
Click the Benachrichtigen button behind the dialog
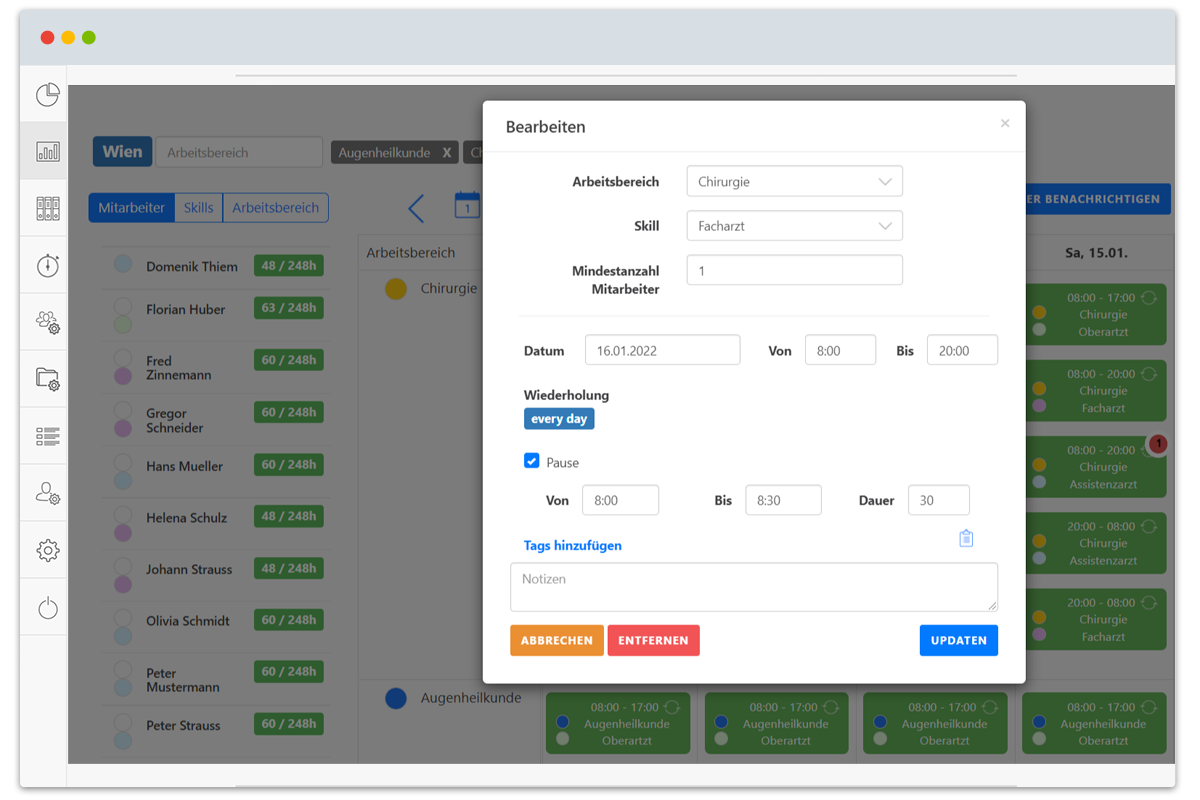click(1098, 199)
